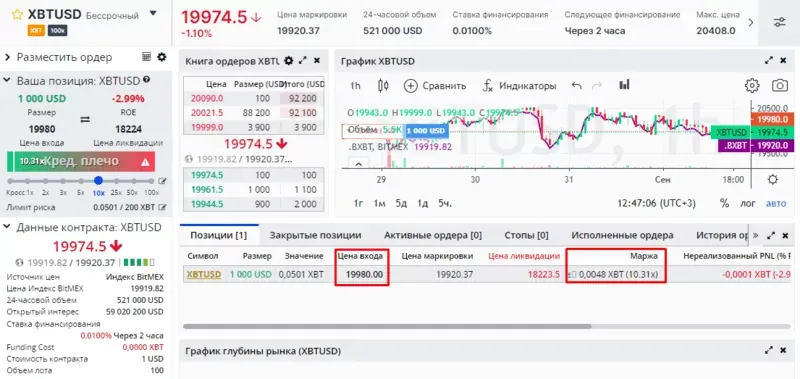This screenshot has height=379, width=800.
Task: Click the 19974.5 bid price row
Action: (254, 175)
